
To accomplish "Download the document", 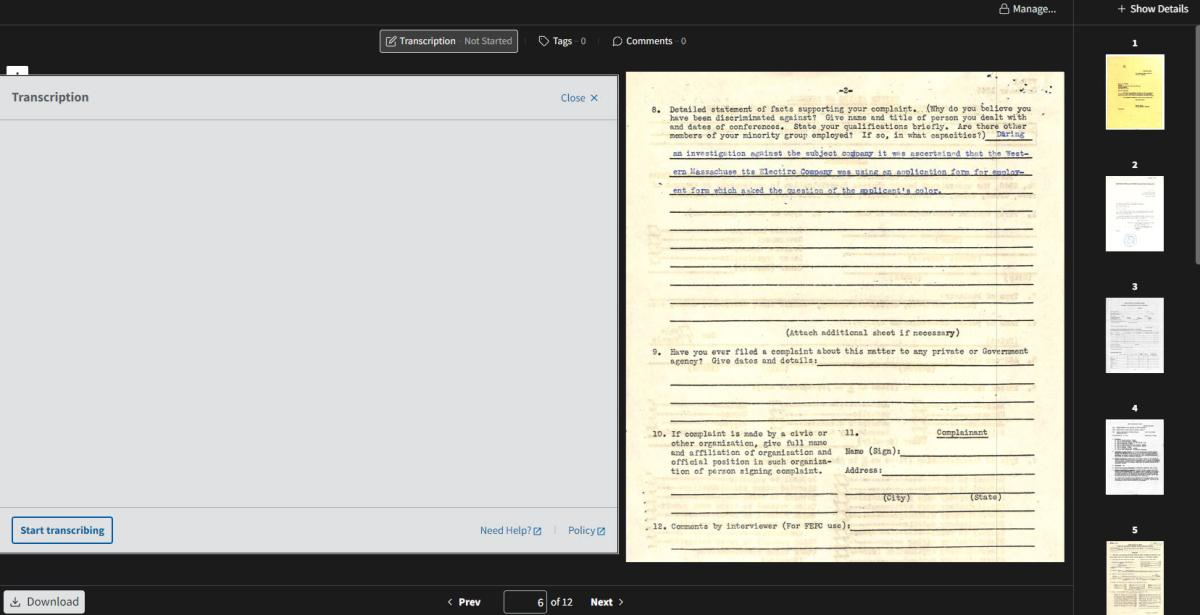I will [x=44, y=602].
